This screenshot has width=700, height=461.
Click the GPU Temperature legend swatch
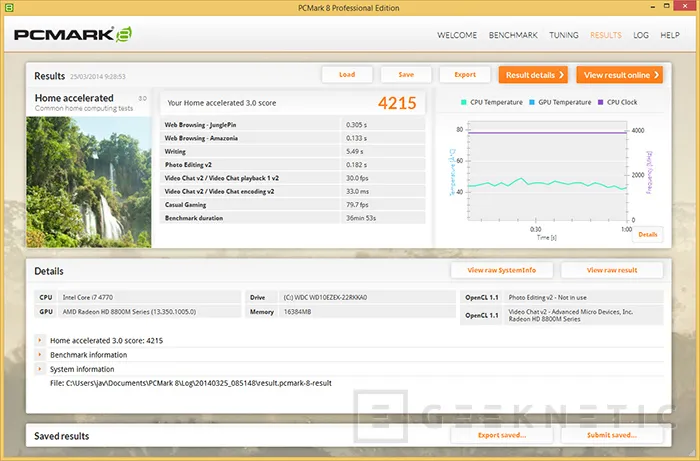(x=532, y=102)
